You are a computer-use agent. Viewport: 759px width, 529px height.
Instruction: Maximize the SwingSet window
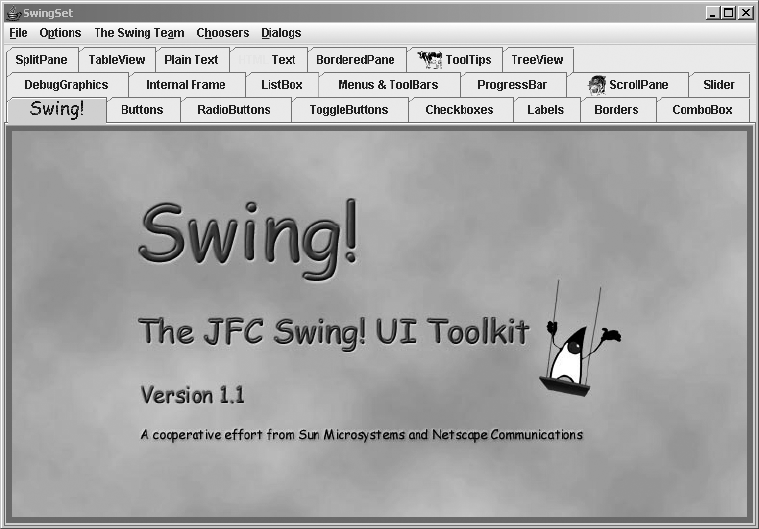coord(728,13)
